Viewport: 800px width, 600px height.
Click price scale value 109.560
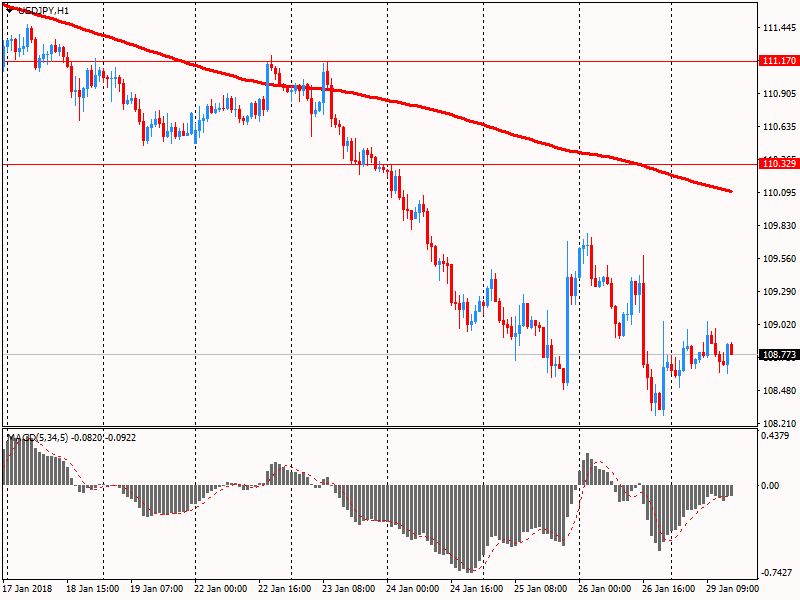coord(779,259)
